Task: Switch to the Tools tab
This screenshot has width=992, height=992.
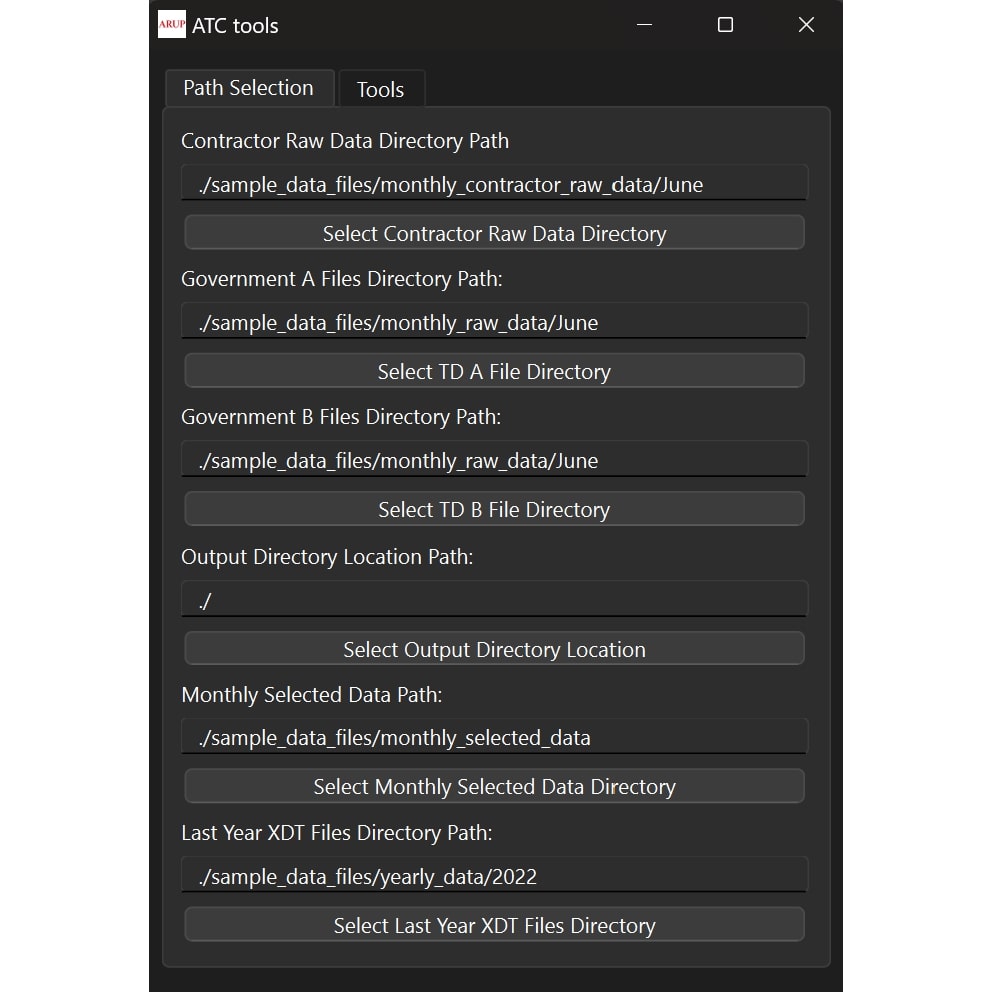Action: [380, 89]
